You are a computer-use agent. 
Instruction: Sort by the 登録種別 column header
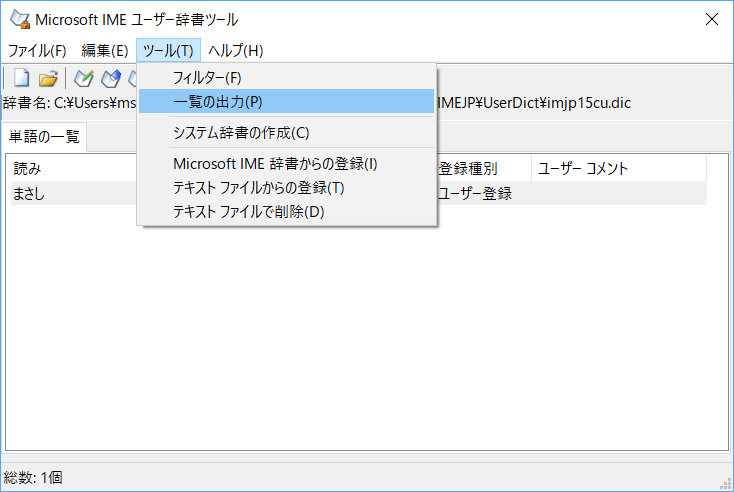pos(484,168)
